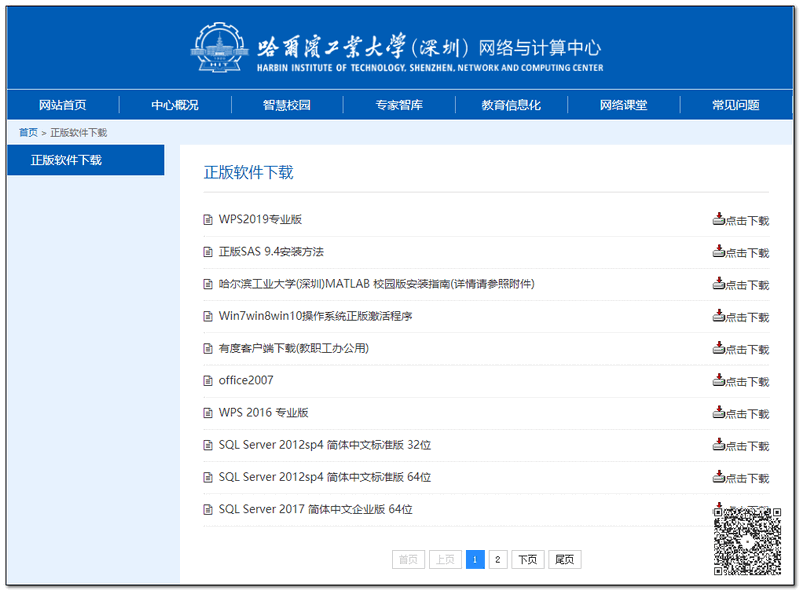Open SQL Server 2012sp4 简体中文标准版 64位
Viewport: 800px width, 591px height.
pyautogui.click(x=324, y=477)
